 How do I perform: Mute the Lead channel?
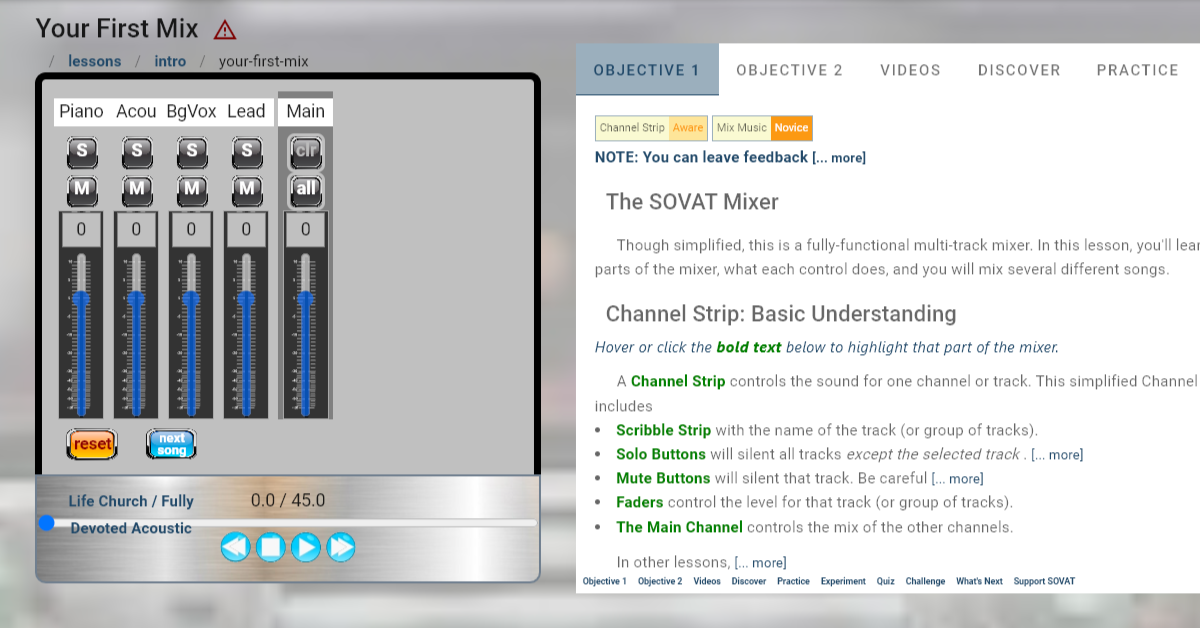coord(246,190)
